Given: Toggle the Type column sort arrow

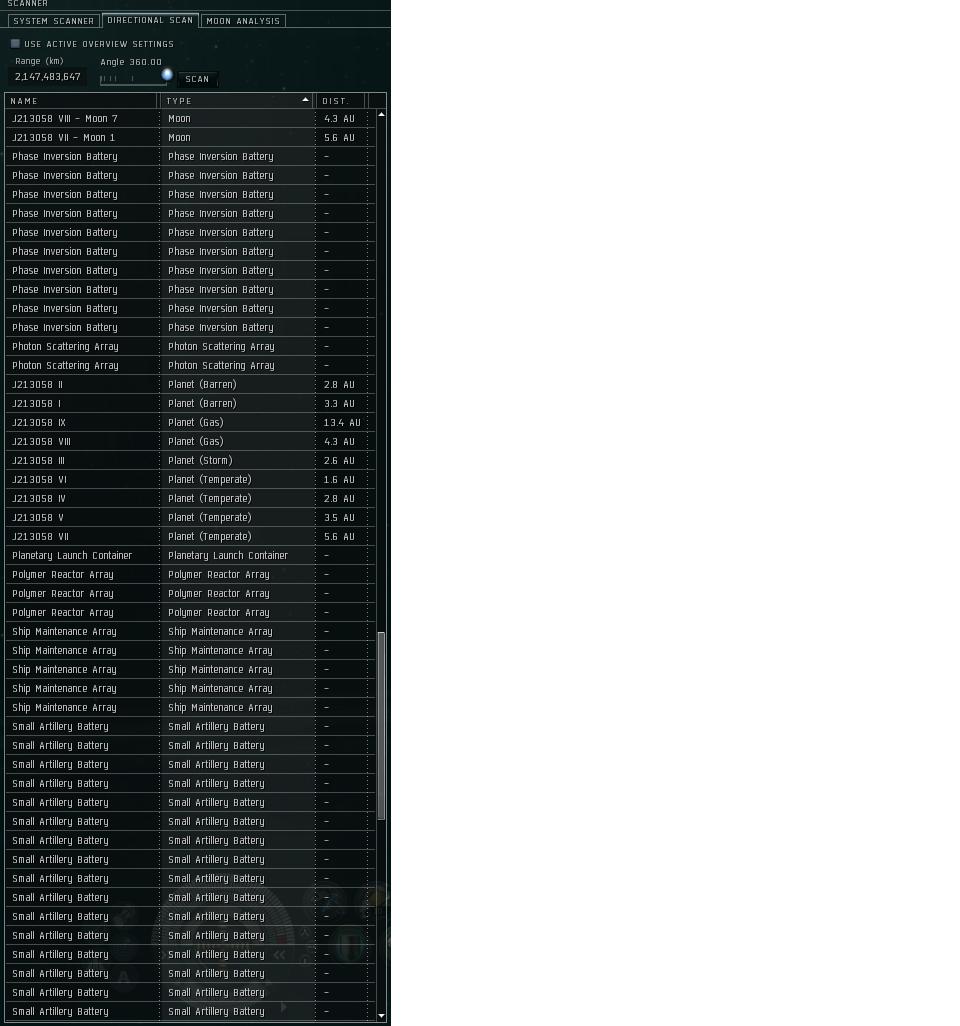Looking at the screenshot, I should pyautogui.click(x=305, y=100).
